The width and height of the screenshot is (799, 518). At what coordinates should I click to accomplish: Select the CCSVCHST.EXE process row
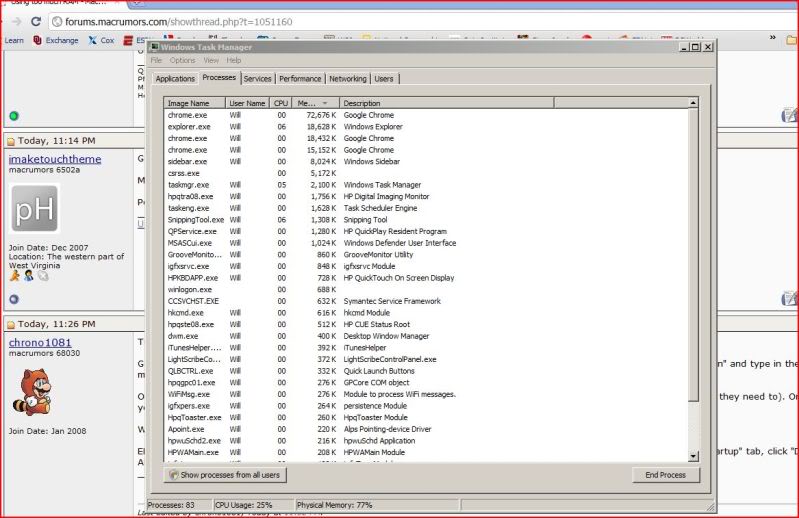(426, 301)
